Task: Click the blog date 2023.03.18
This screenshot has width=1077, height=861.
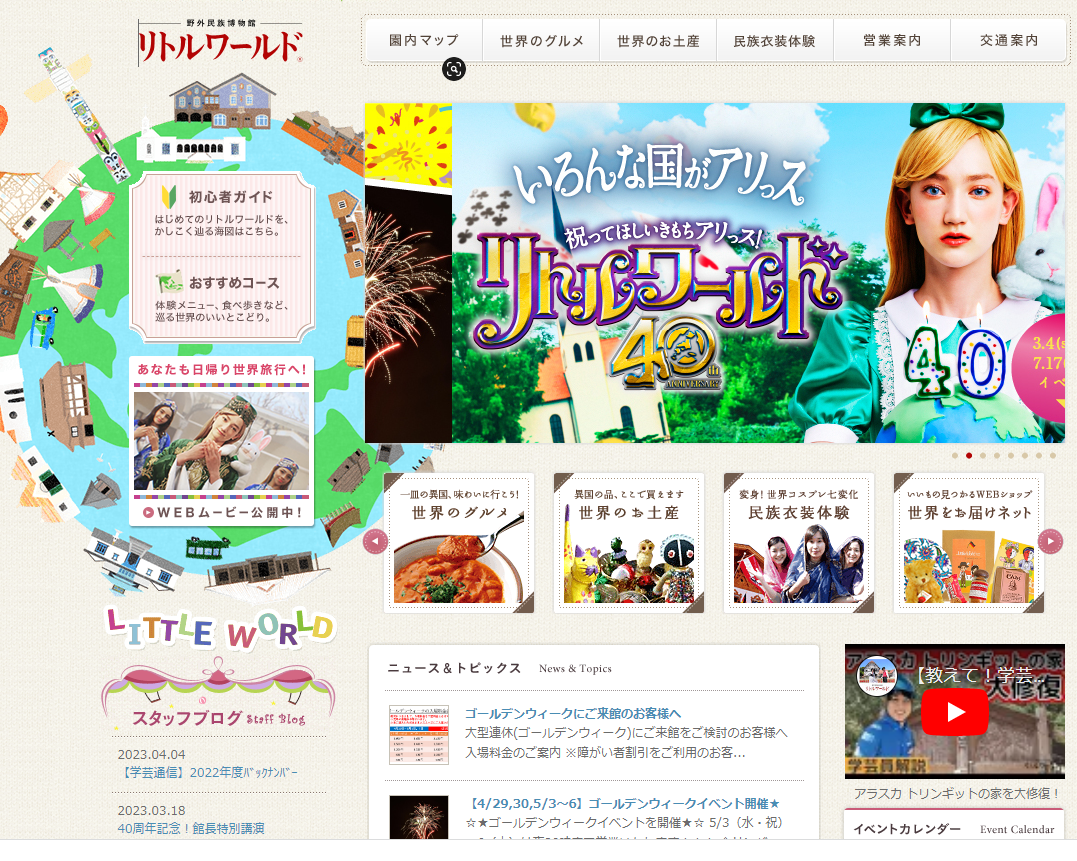Action: click(x=151, y=811)
